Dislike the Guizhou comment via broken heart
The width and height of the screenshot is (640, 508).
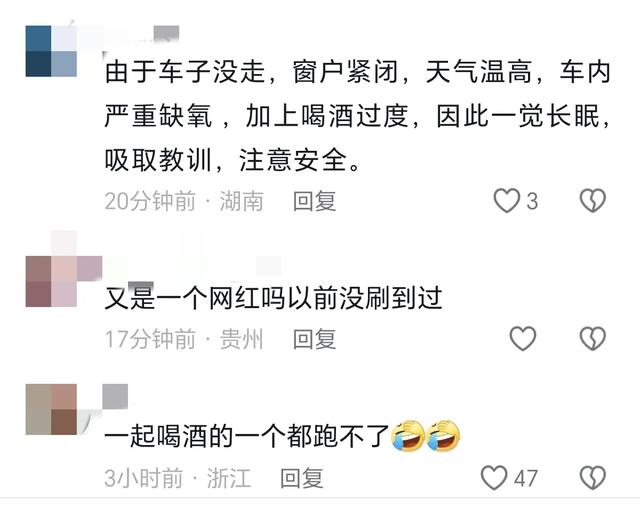tap(593, 339)
